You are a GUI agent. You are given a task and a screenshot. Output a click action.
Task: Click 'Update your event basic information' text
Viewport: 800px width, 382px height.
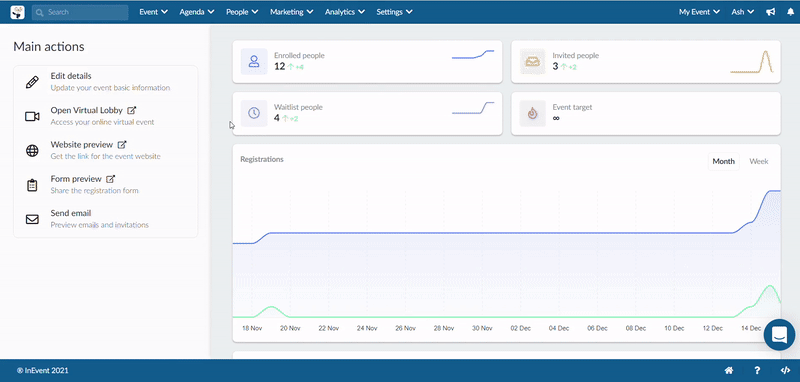[x=110, y=88]
